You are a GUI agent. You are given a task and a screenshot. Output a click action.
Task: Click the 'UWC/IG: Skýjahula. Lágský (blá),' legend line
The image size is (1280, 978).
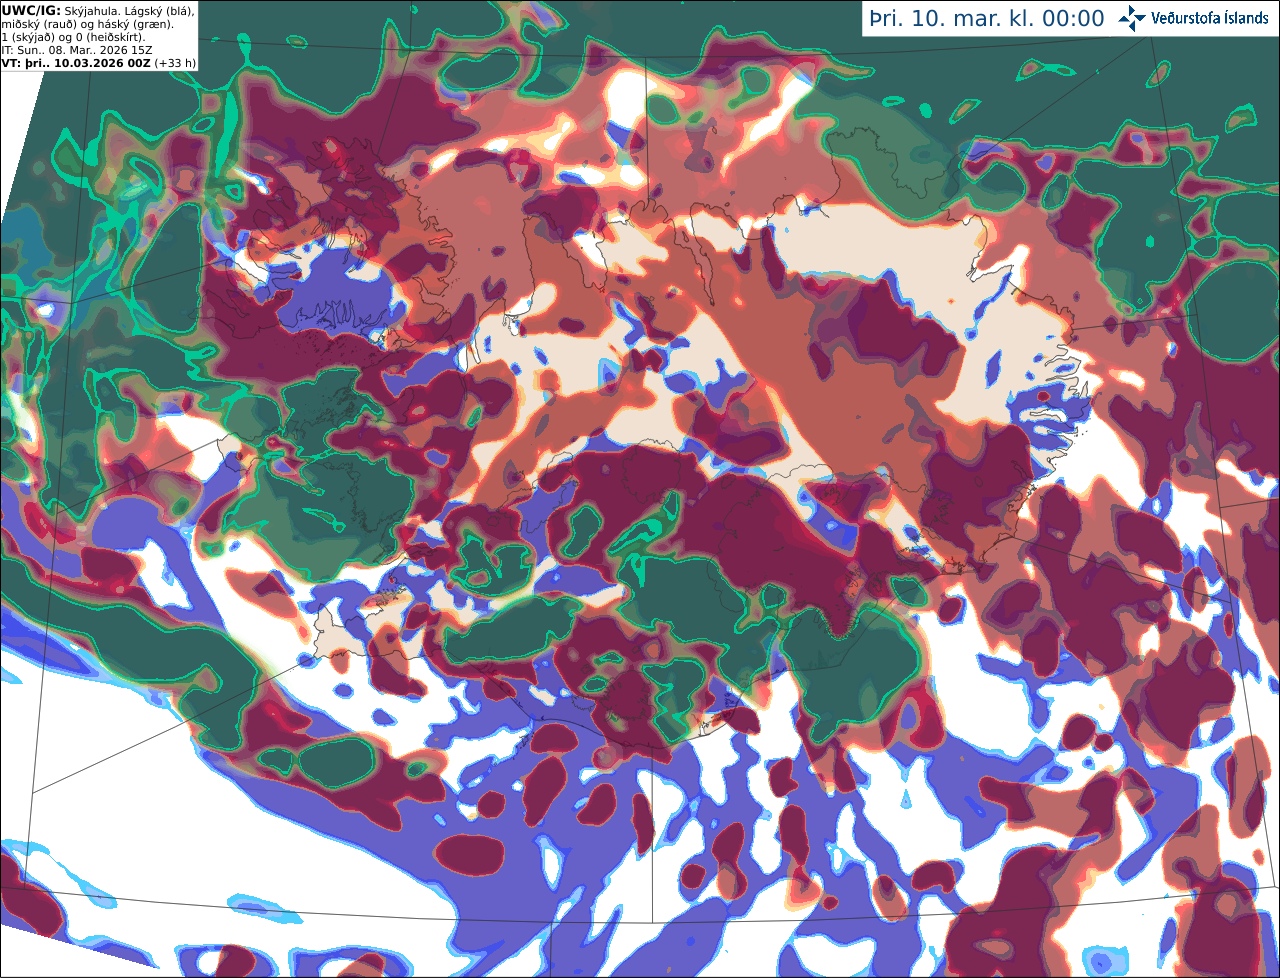[98, 10]
